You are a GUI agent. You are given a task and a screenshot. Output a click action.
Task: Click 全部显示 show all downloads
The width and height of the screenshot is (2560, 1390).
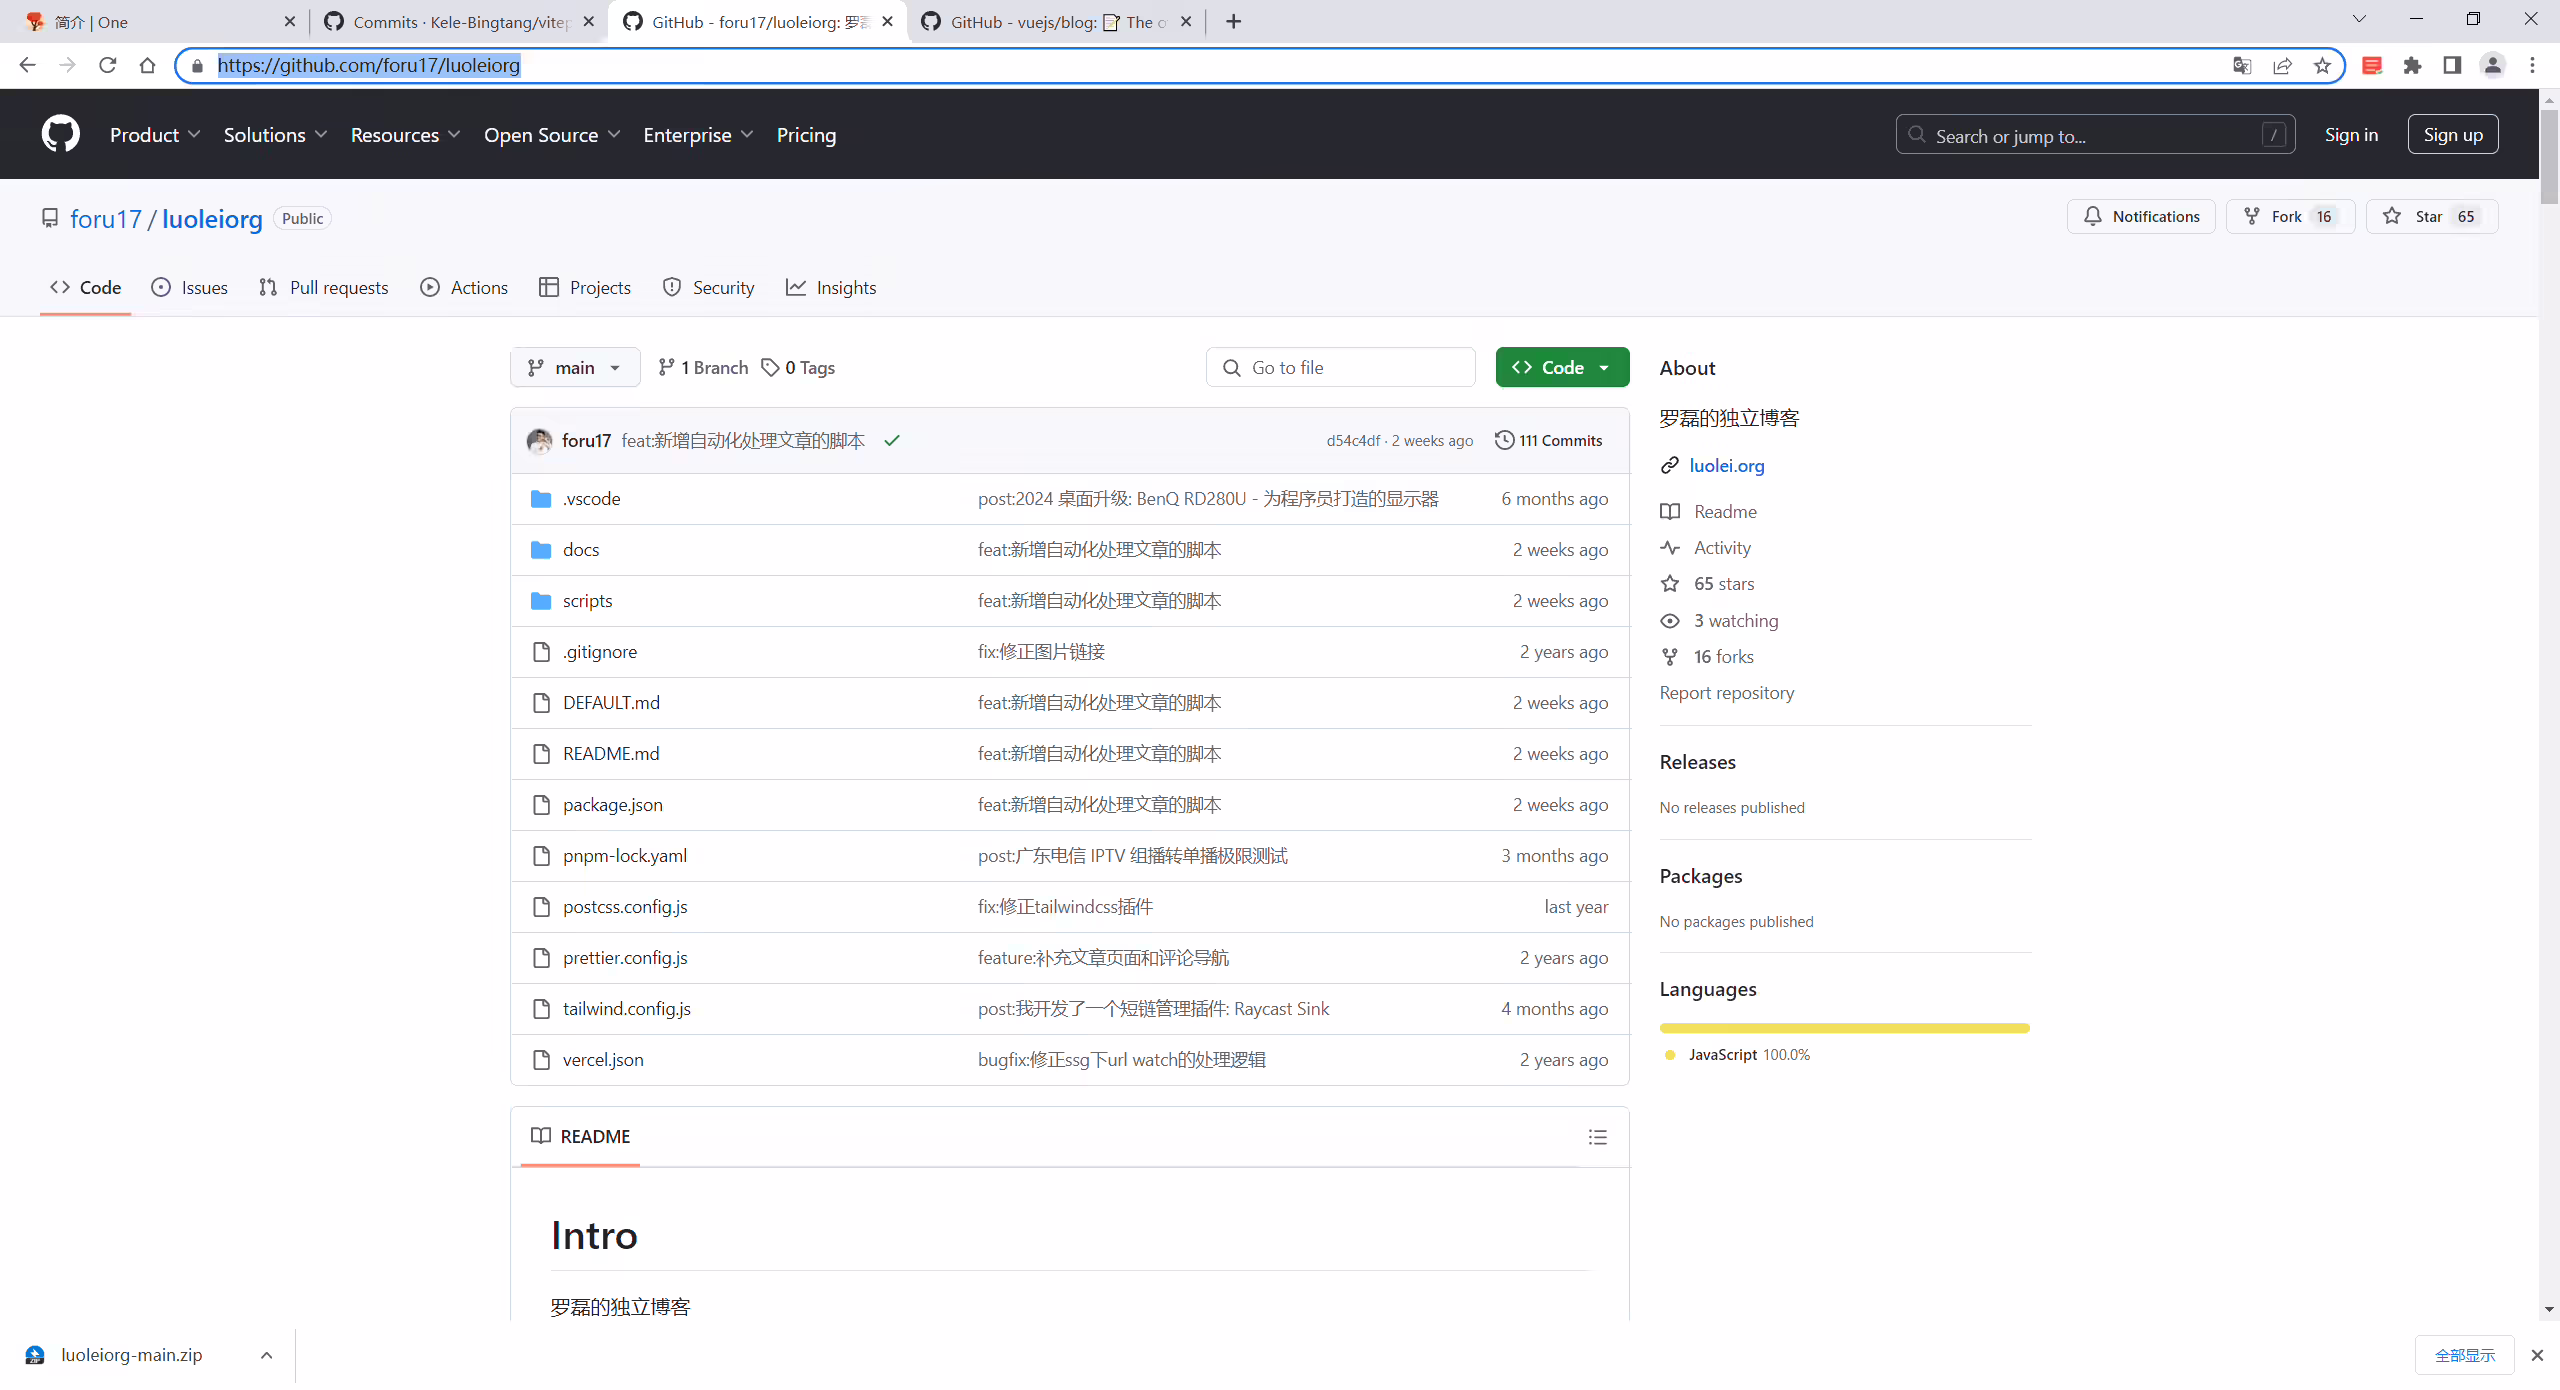(2464, 1355)
